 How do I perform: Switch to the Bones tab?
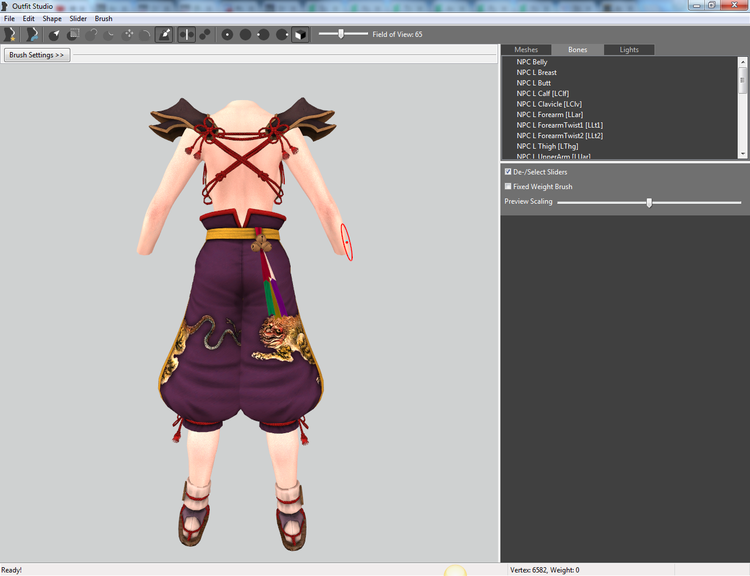click(577, 50)
